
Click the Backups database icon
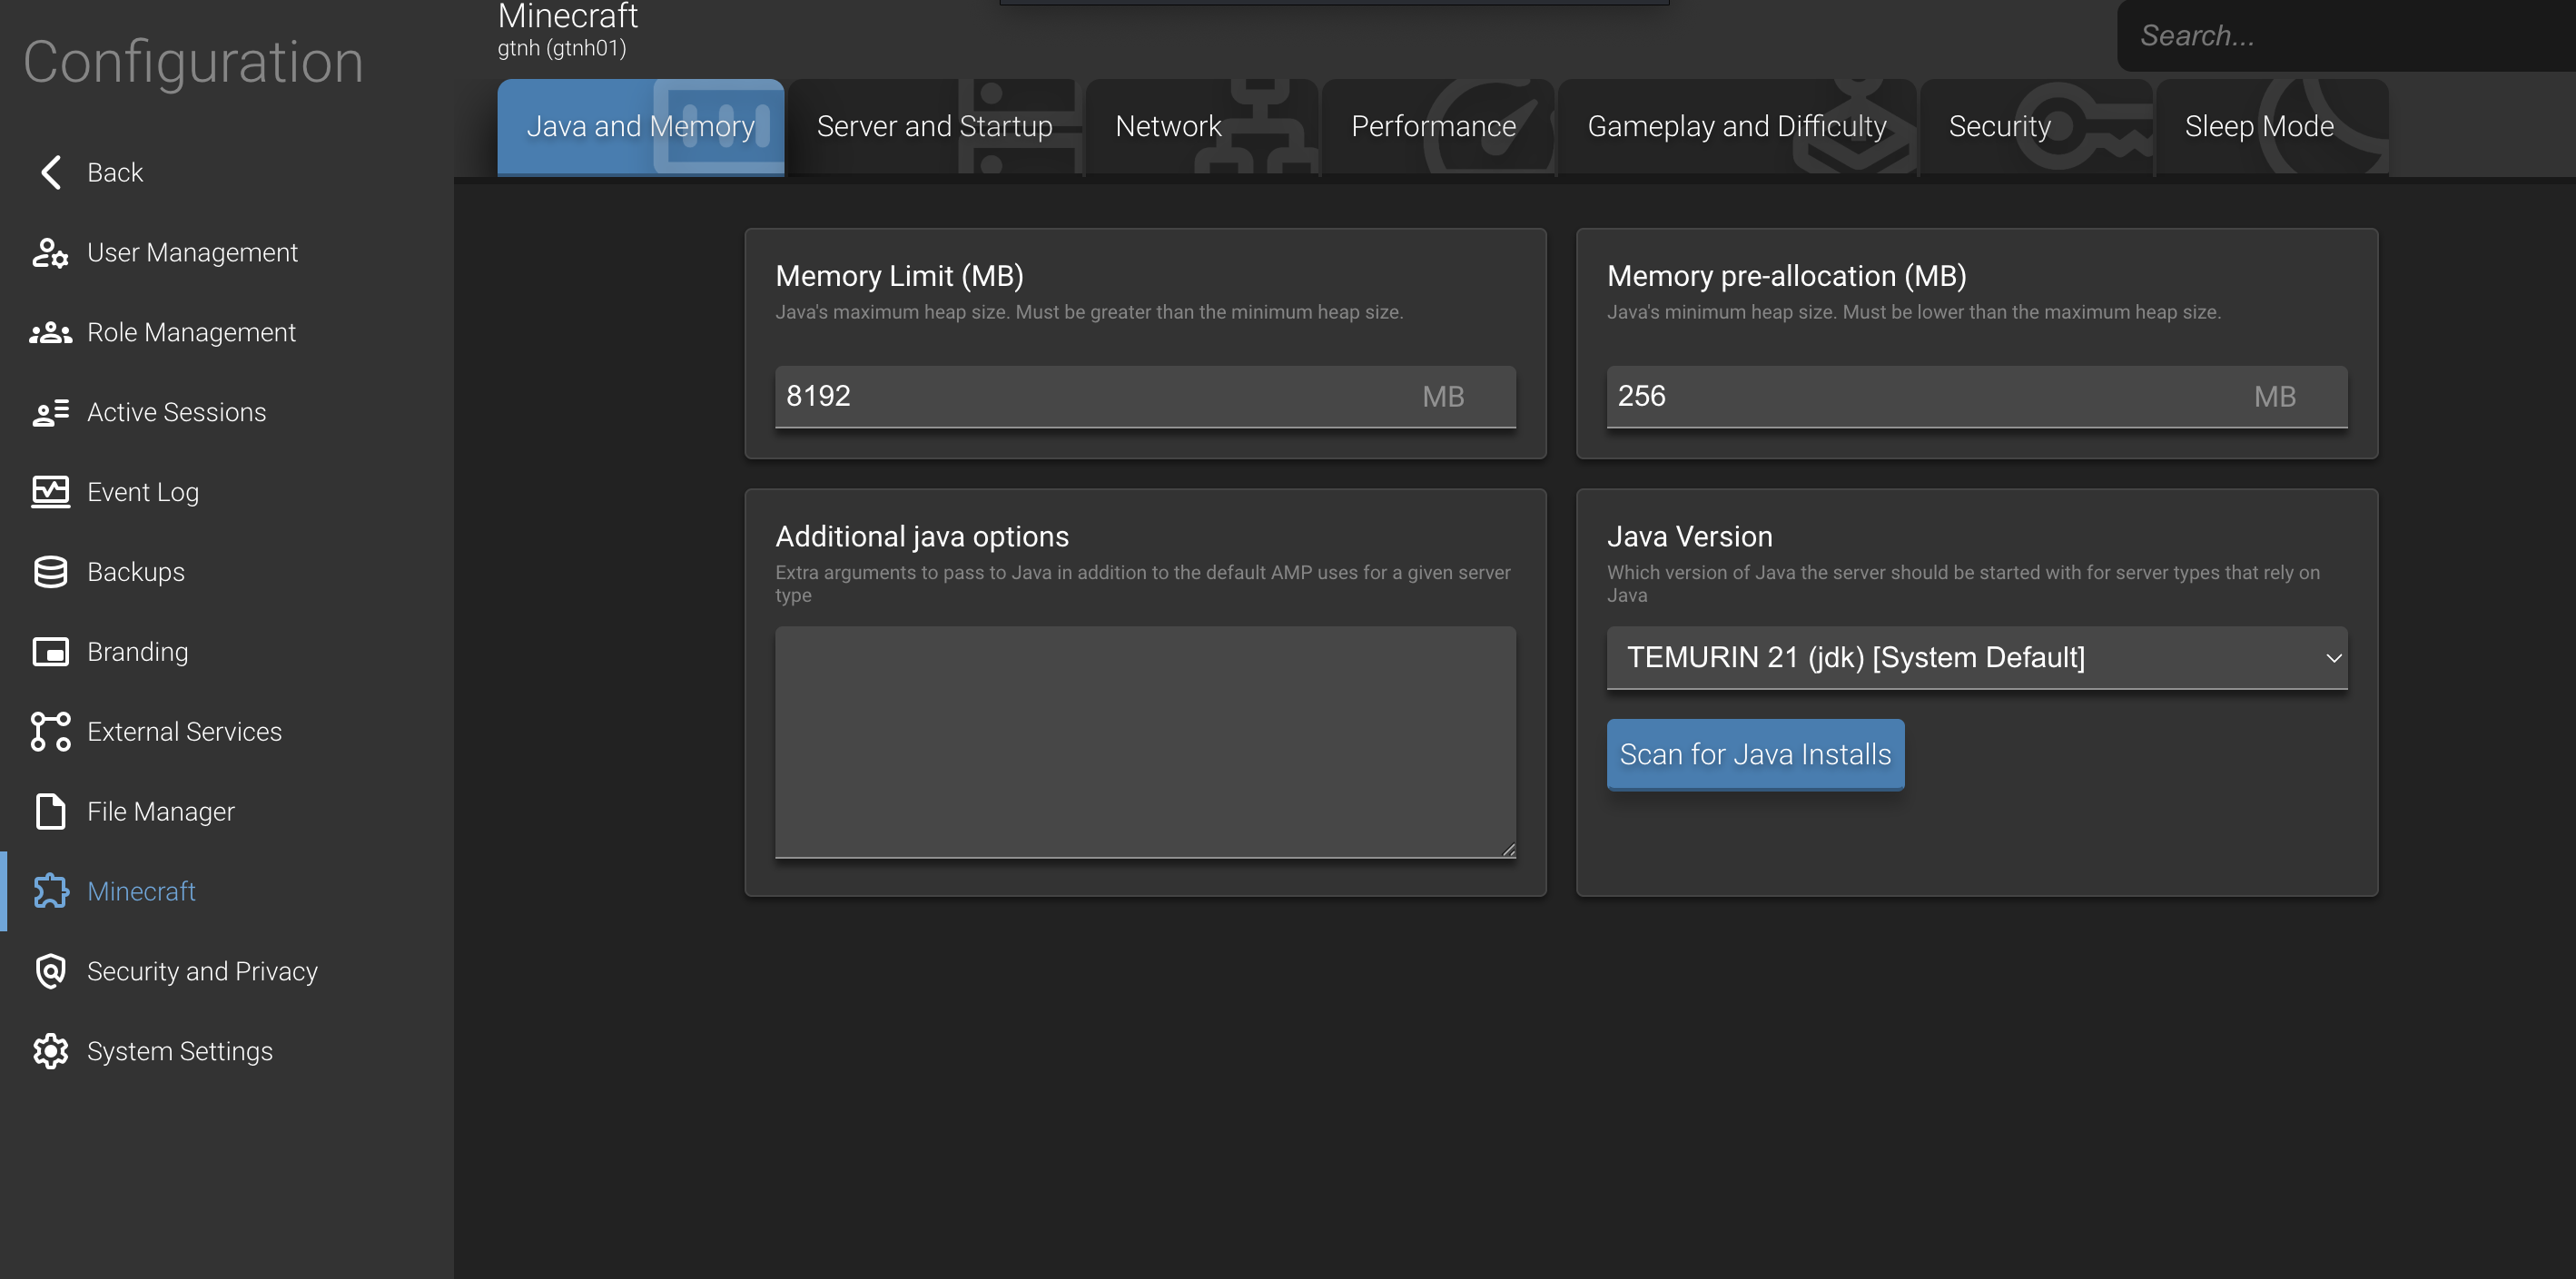click(x=50, y=572)
